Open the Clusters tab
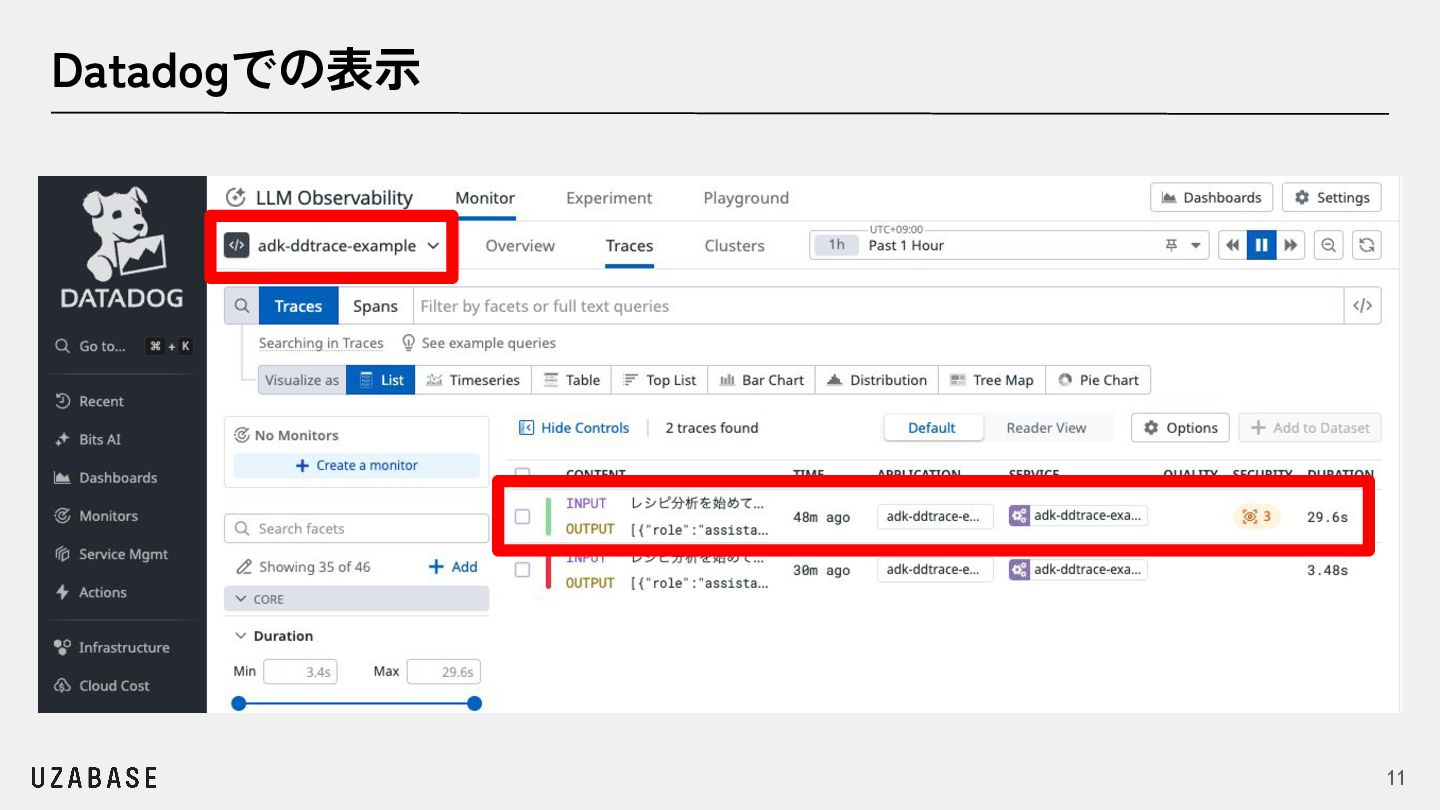1440x810 pixels. tap(734, 245)
